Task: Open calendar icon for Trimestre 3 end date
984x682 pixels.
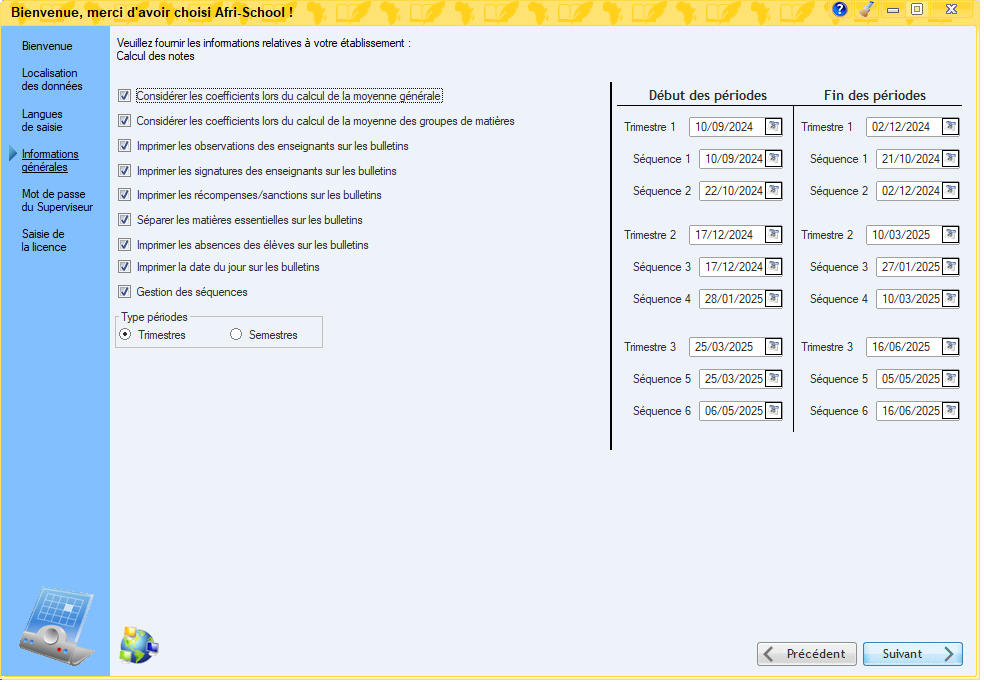Action: (x=953, y=348)
